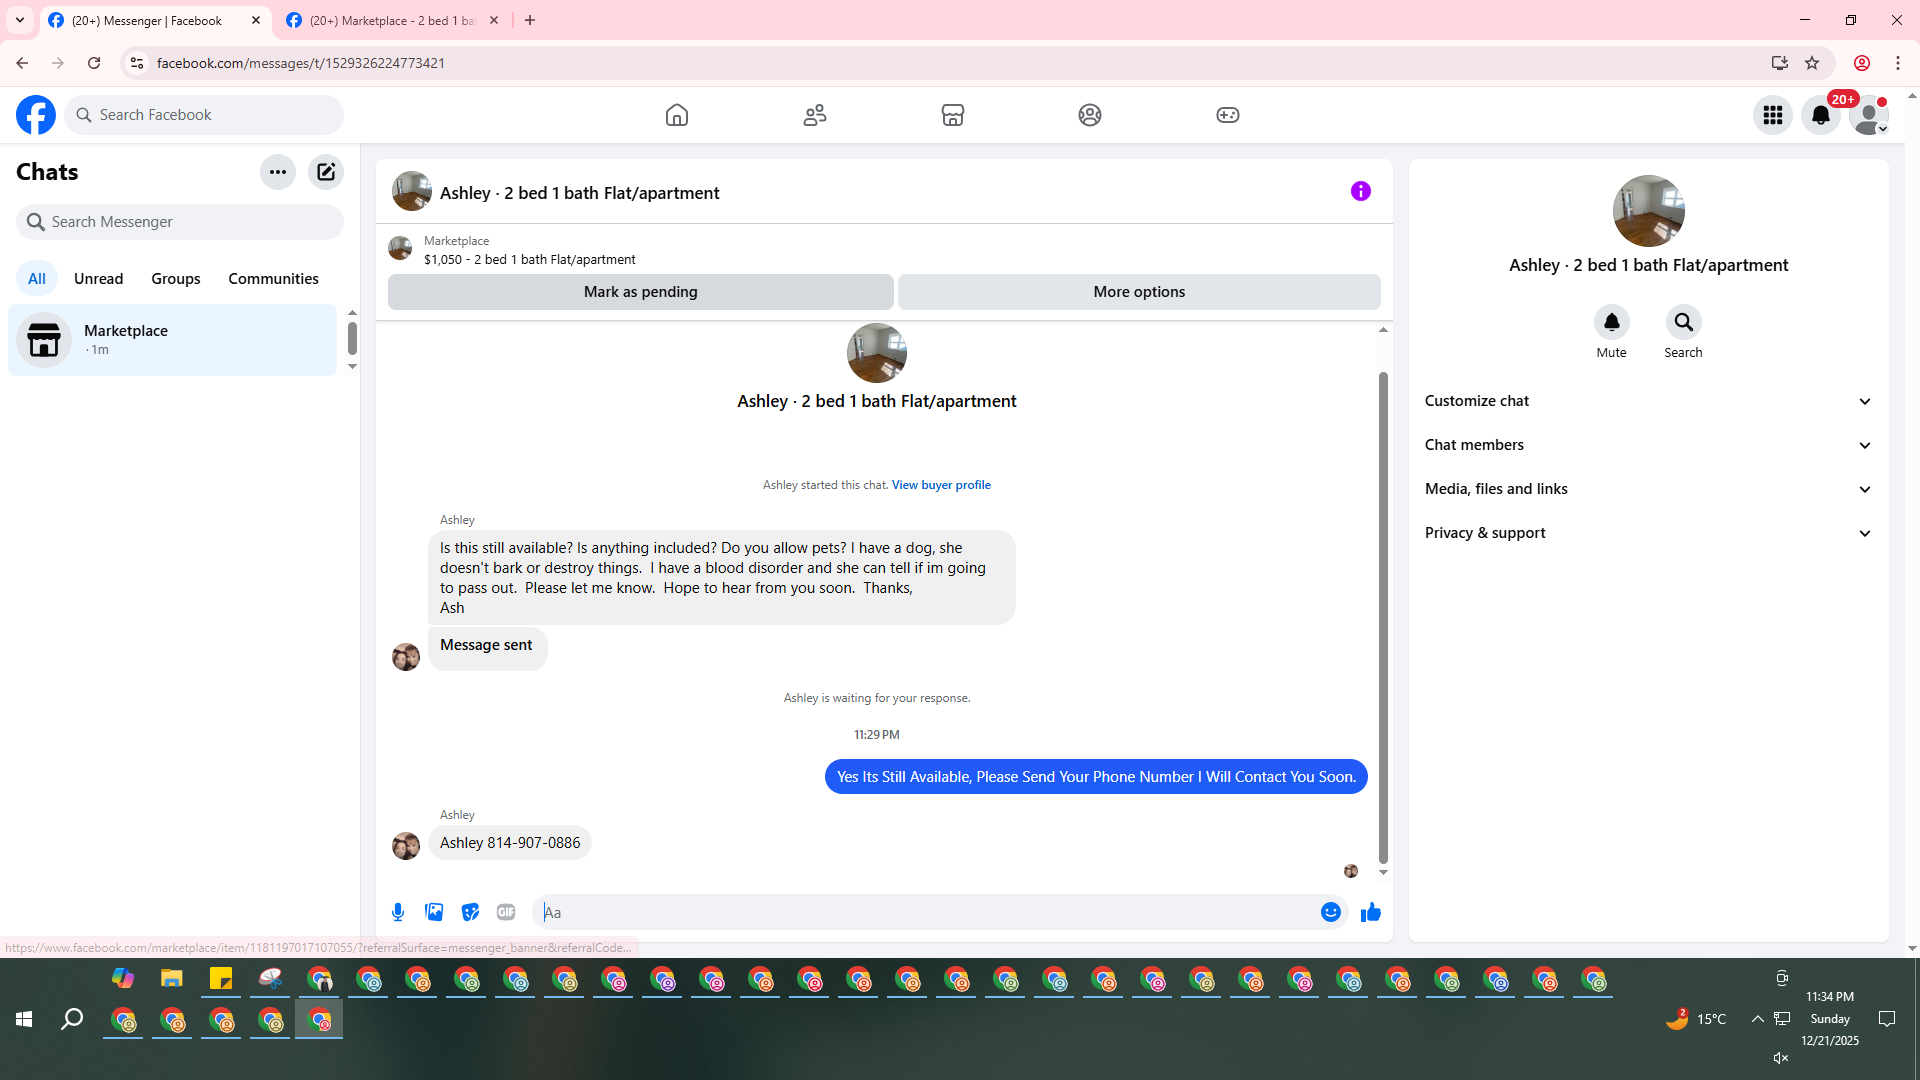Open the $1,050 listing banner link
Viewport: 1920px width, 1080px height.
tap(529, 250)
